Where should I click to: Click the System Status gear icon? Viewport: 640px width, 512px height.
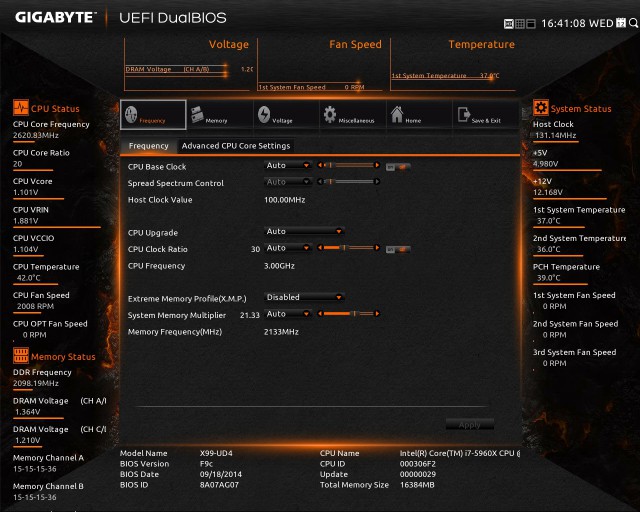[x=540, y=108]
